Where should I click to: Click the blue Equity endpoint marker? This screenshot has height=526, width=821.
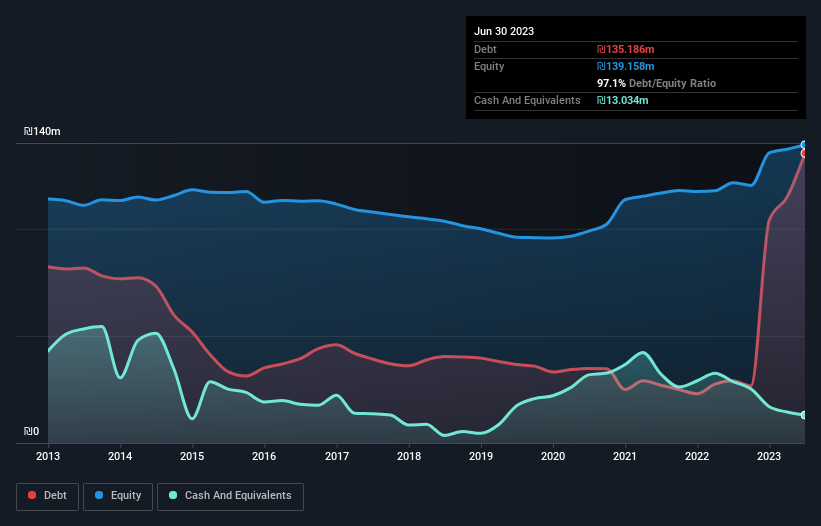pos(804,145)
